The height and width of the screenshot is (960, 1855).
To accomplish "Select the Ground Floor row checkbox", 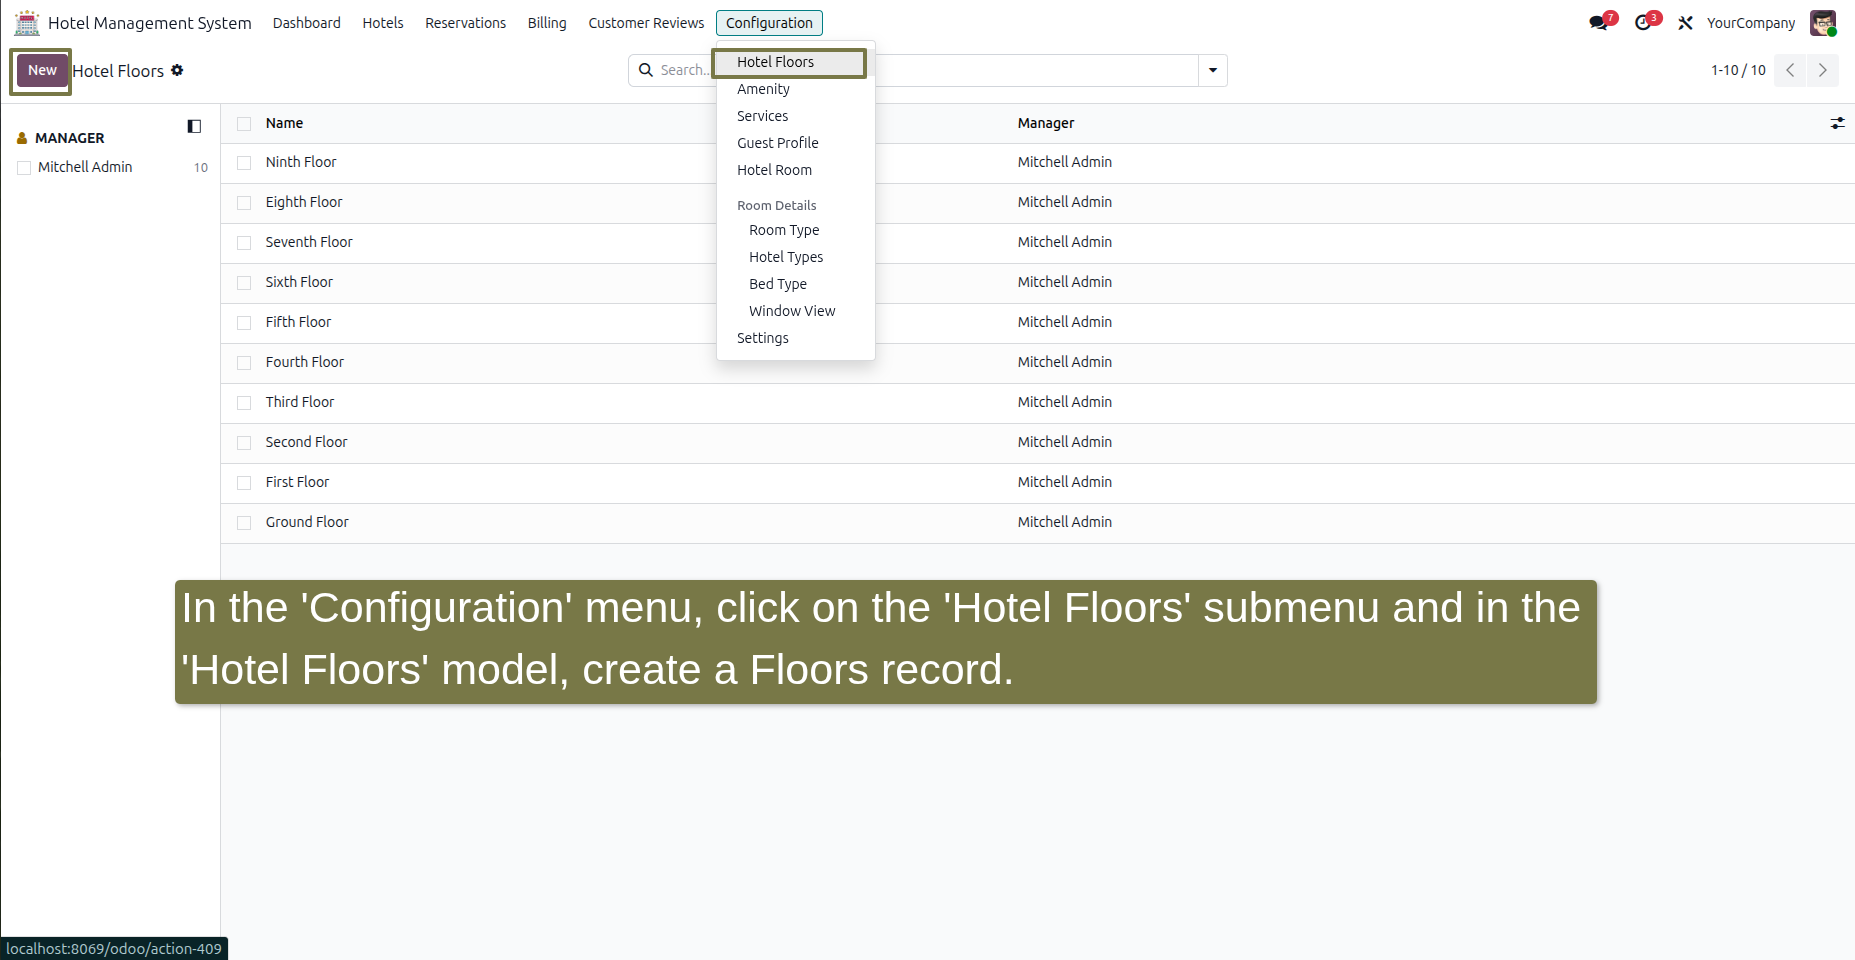I will coord(244,523).
